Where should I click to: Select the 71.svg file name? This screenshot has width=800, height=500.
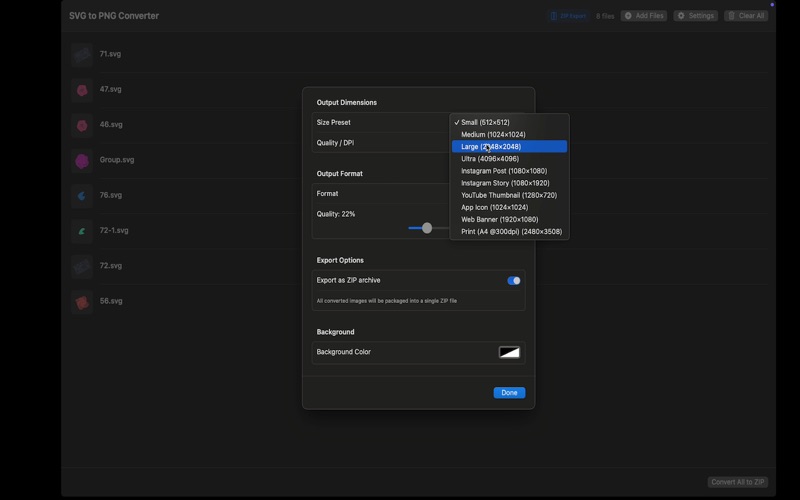[x=110, y=54]
